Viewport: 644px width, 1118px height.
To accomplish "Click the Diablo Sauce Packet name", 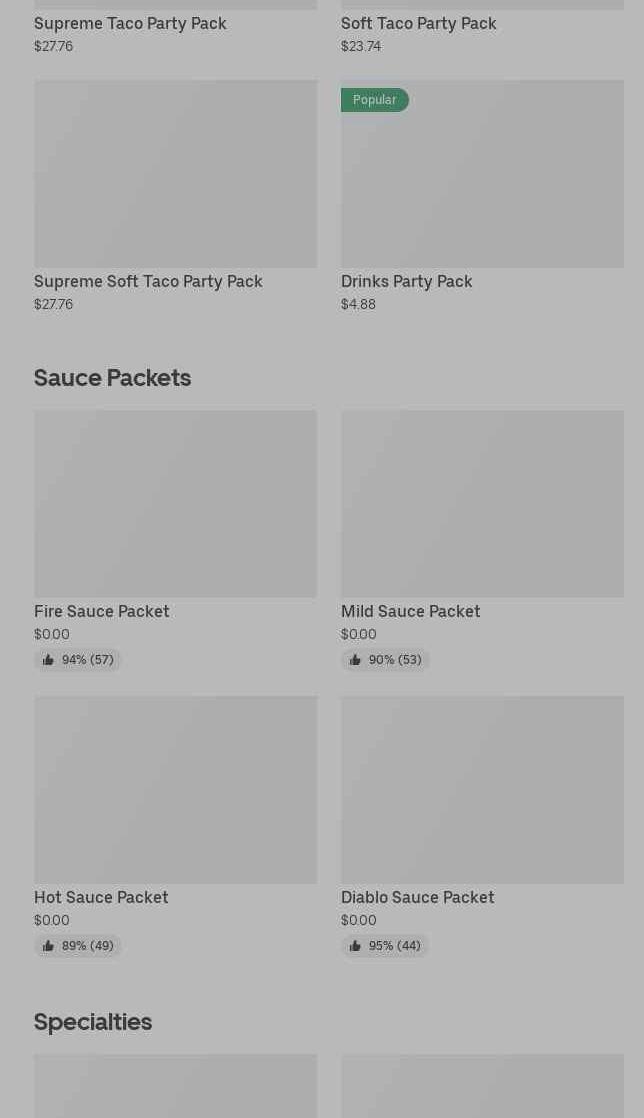I will point(417,897).
